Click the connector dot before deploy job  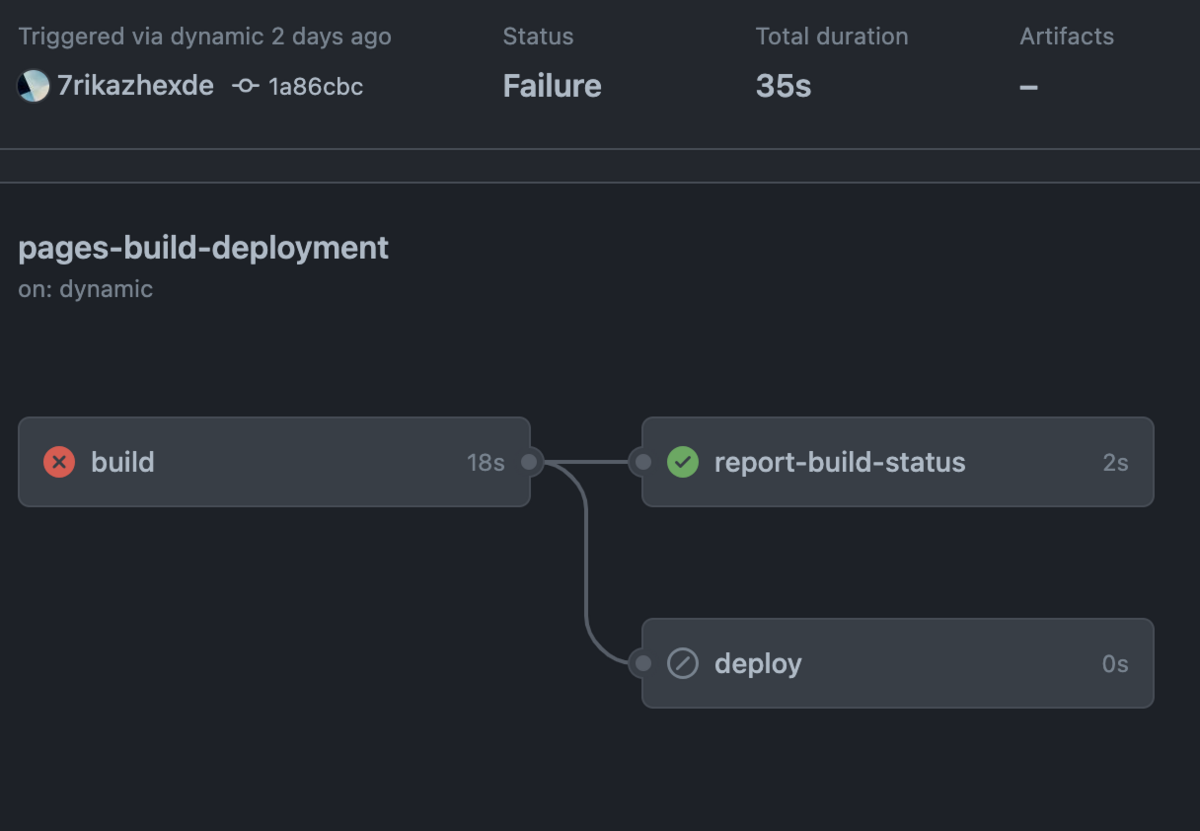tap(641, 662)
